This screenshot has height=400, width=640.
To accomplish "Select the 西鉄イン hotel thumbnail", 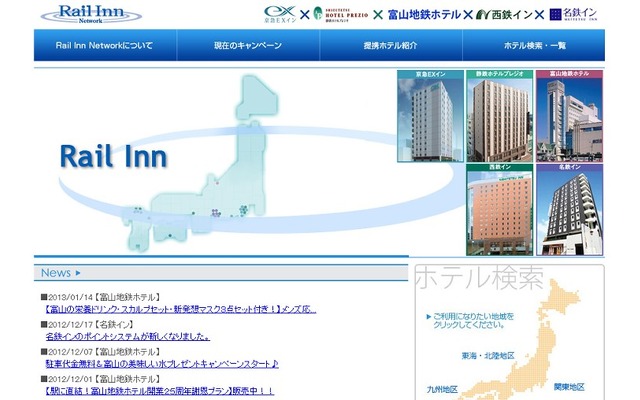I will 500,210.
